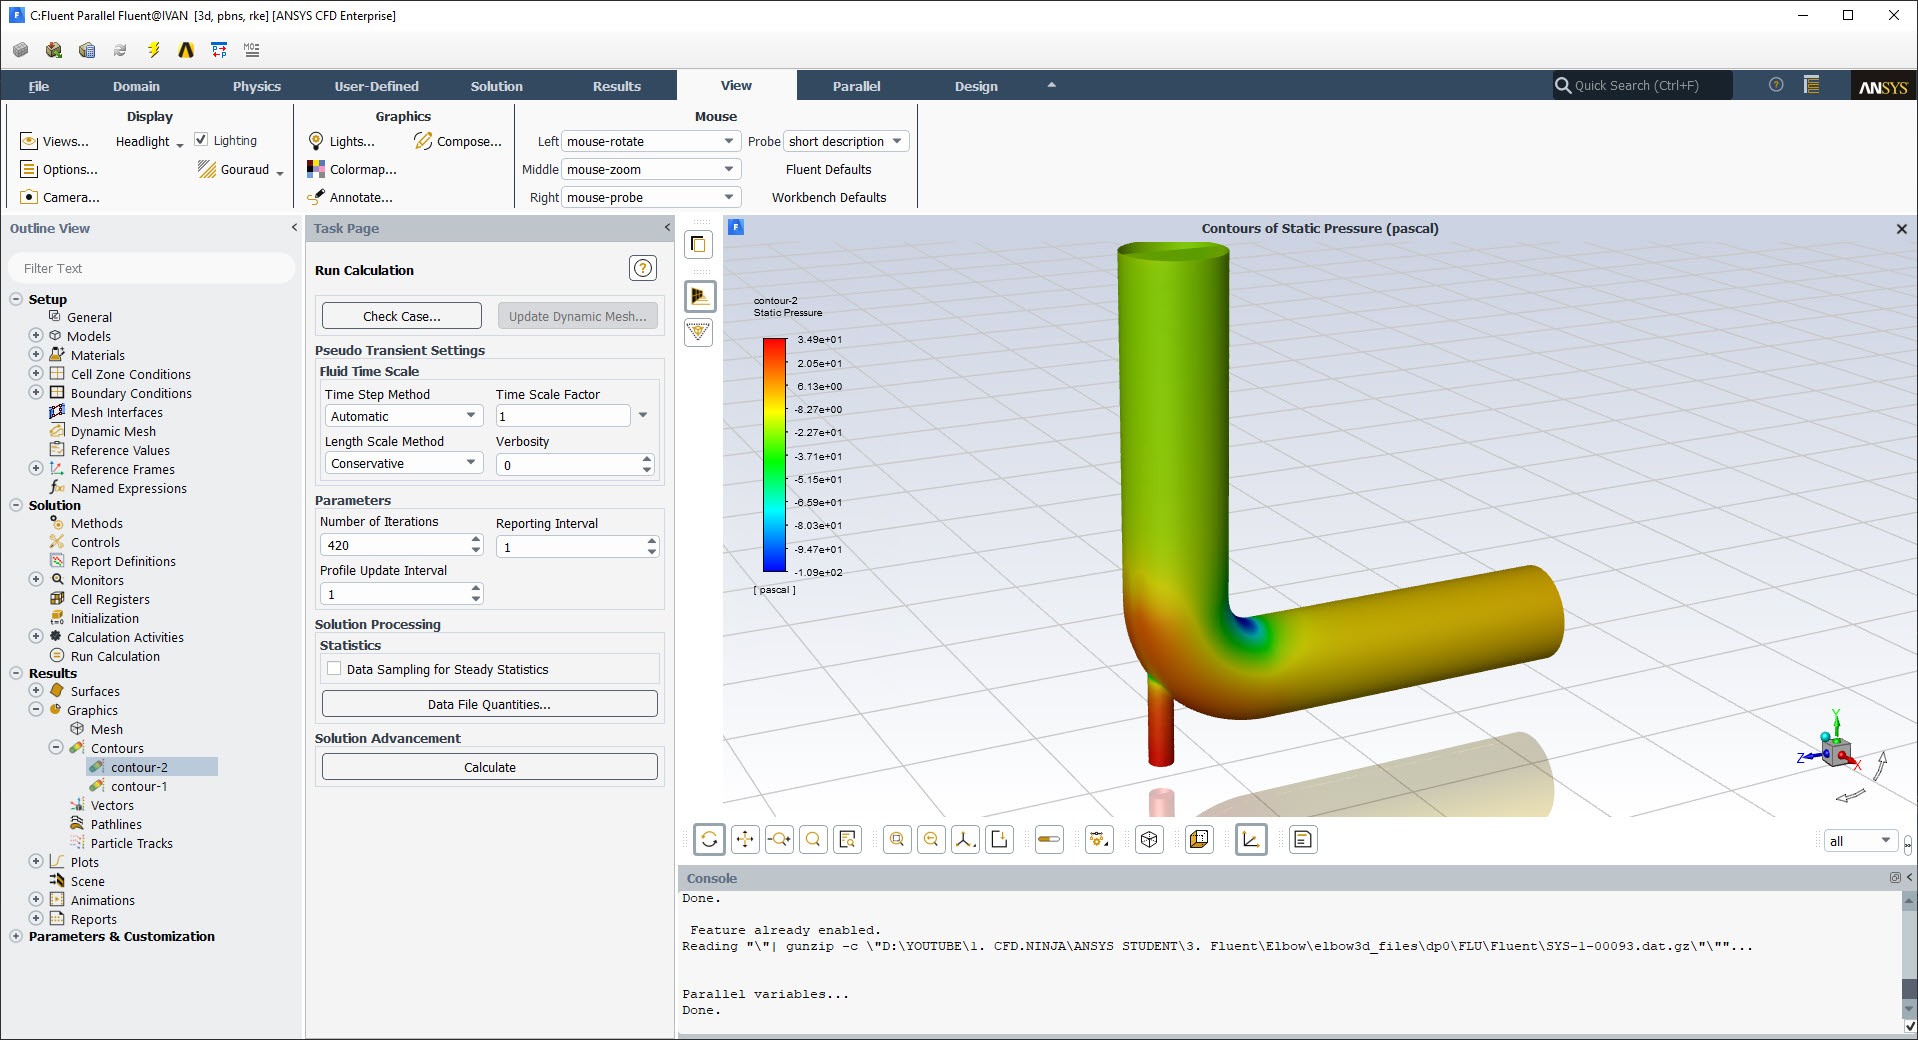The width and height of the screenshot is (1918, 1040).
Task: Click the Workbench Defaults button
Action: tap(829, 197)
